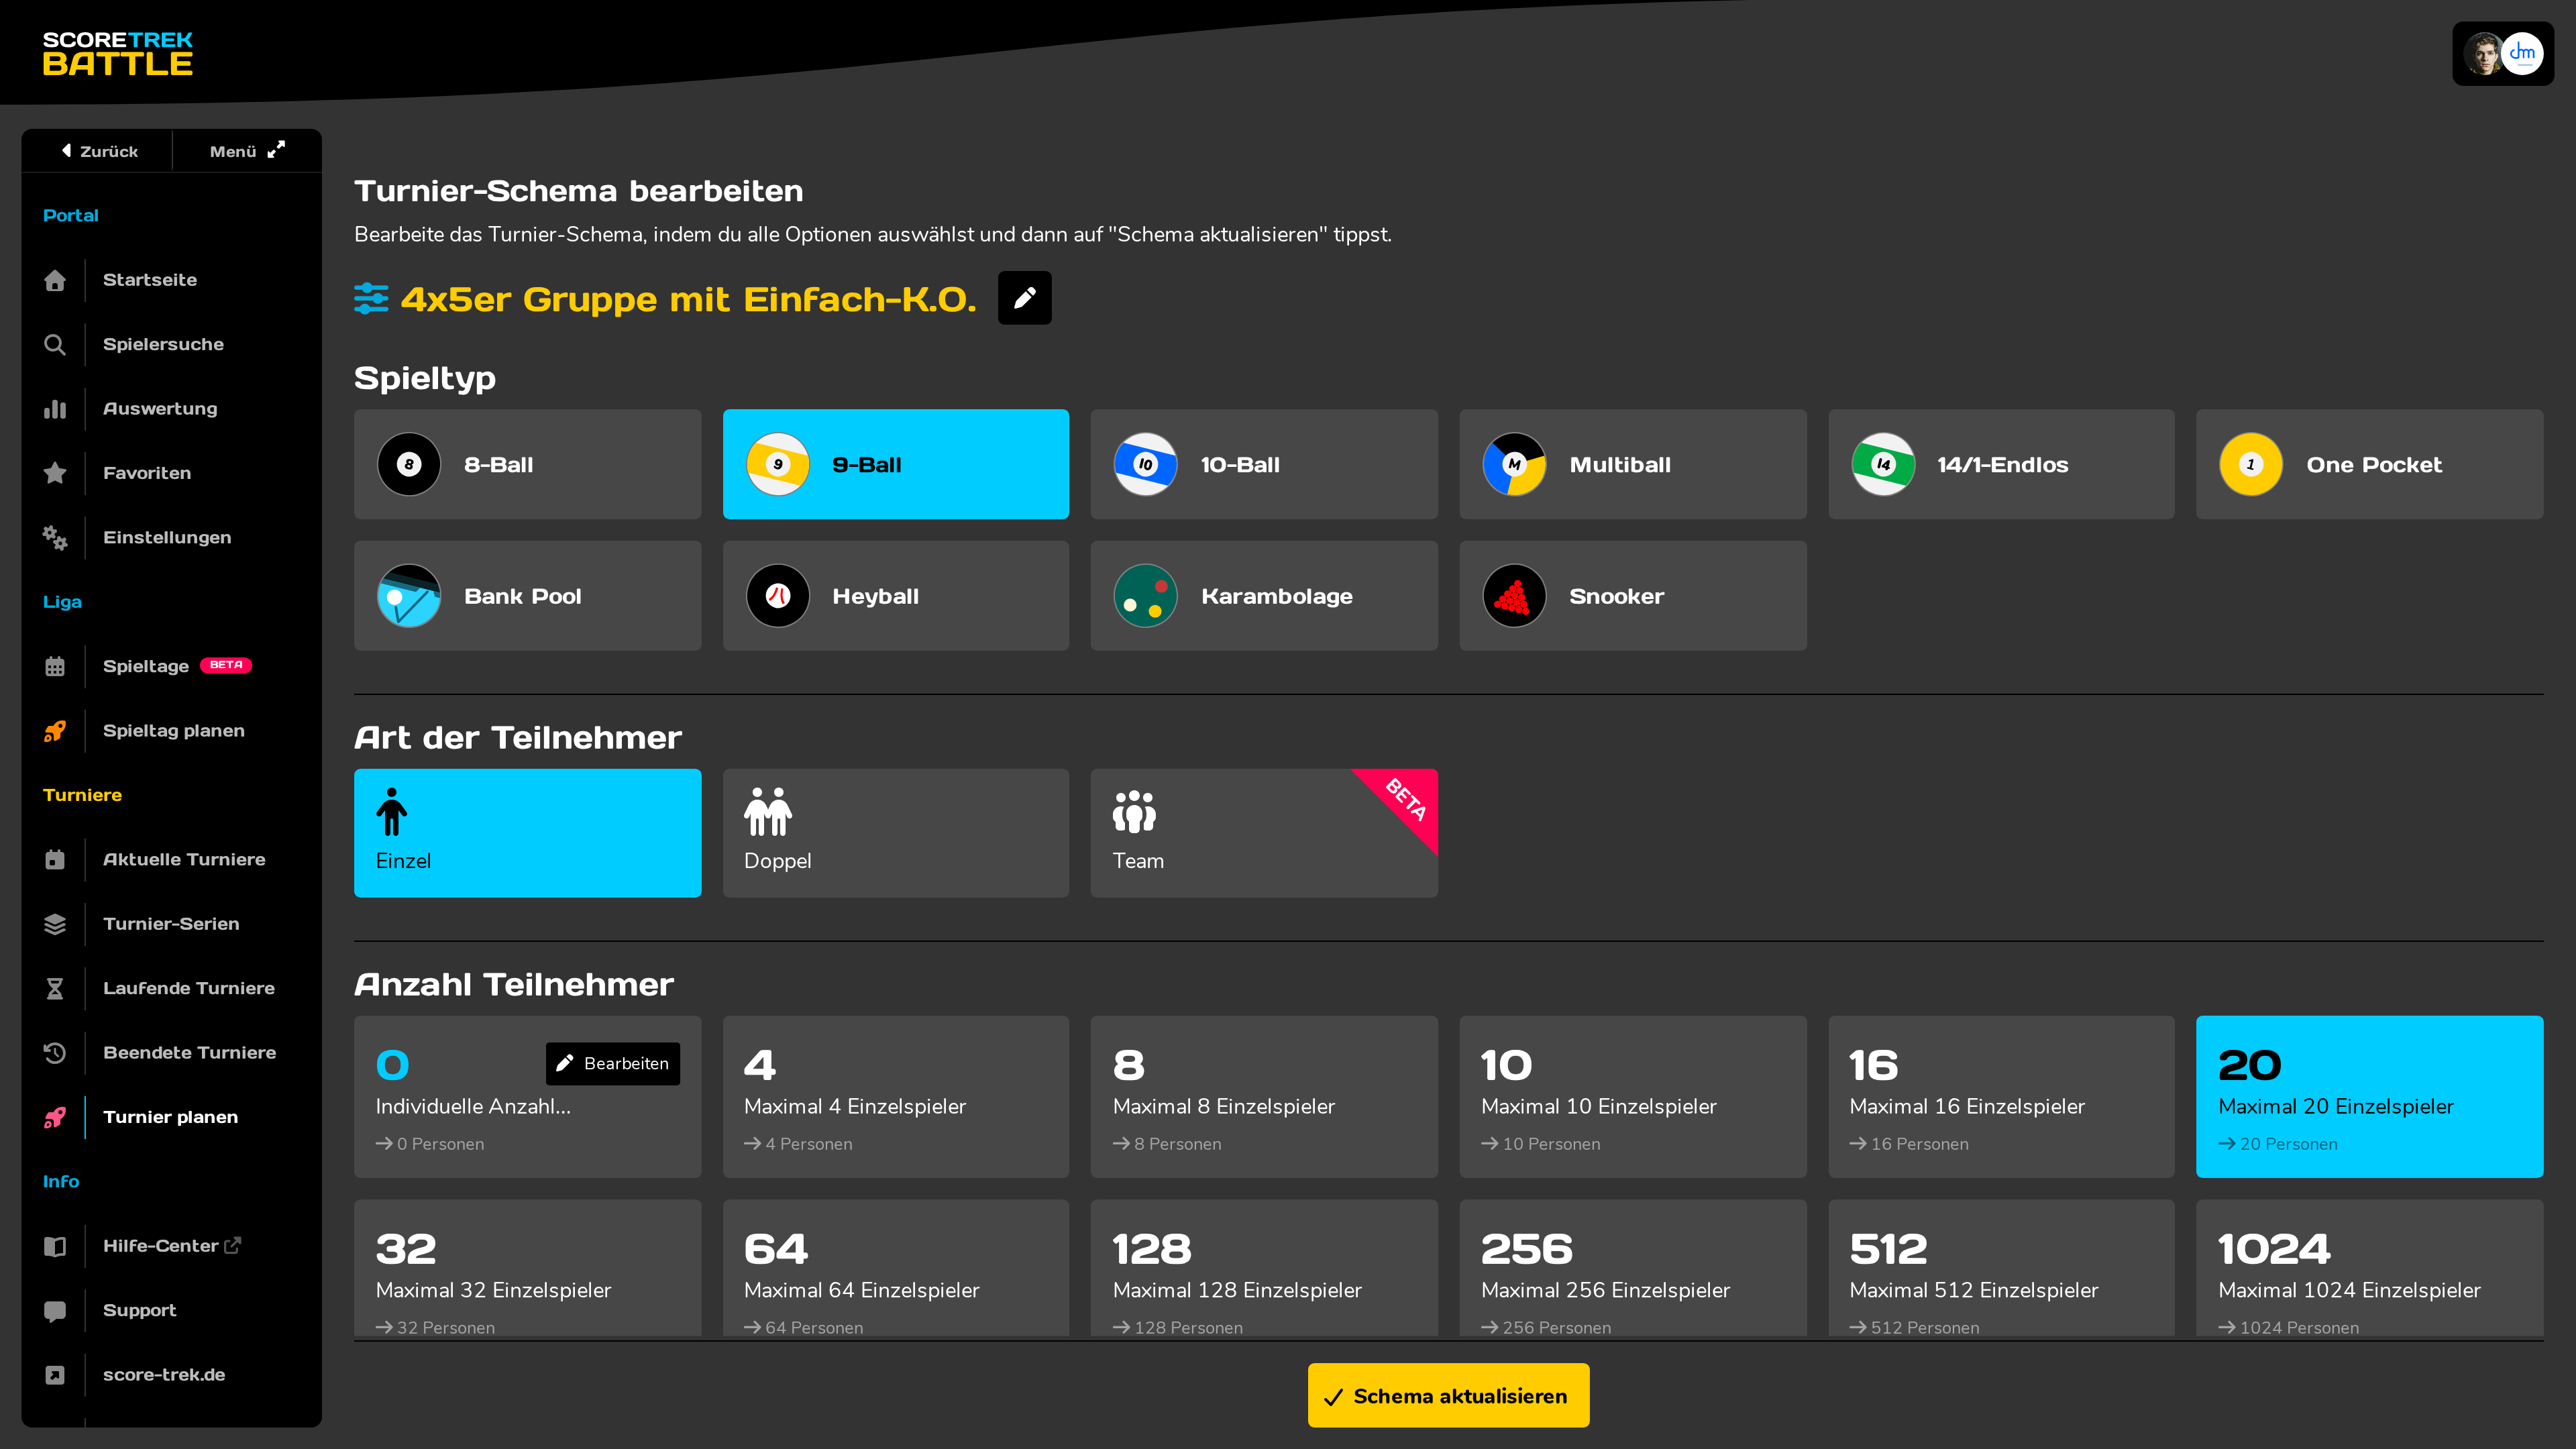The image size is (2576, 1449).
Task: Click the Laufende Turniere hourglass icon
Action: point(55,989)
